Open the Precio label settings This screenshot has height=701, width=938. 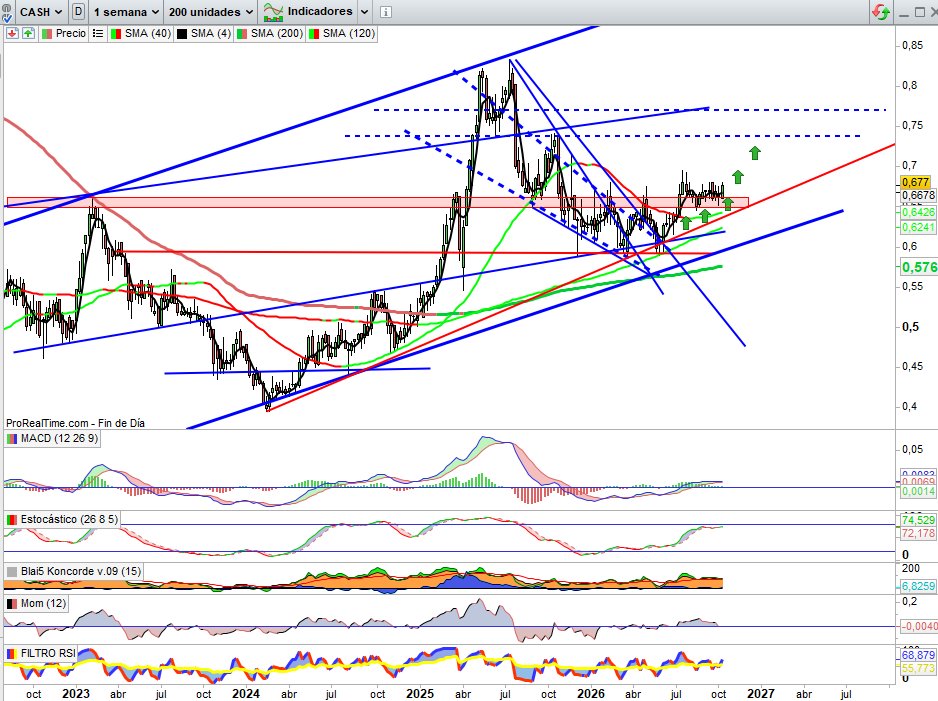[x=71, y=33]
